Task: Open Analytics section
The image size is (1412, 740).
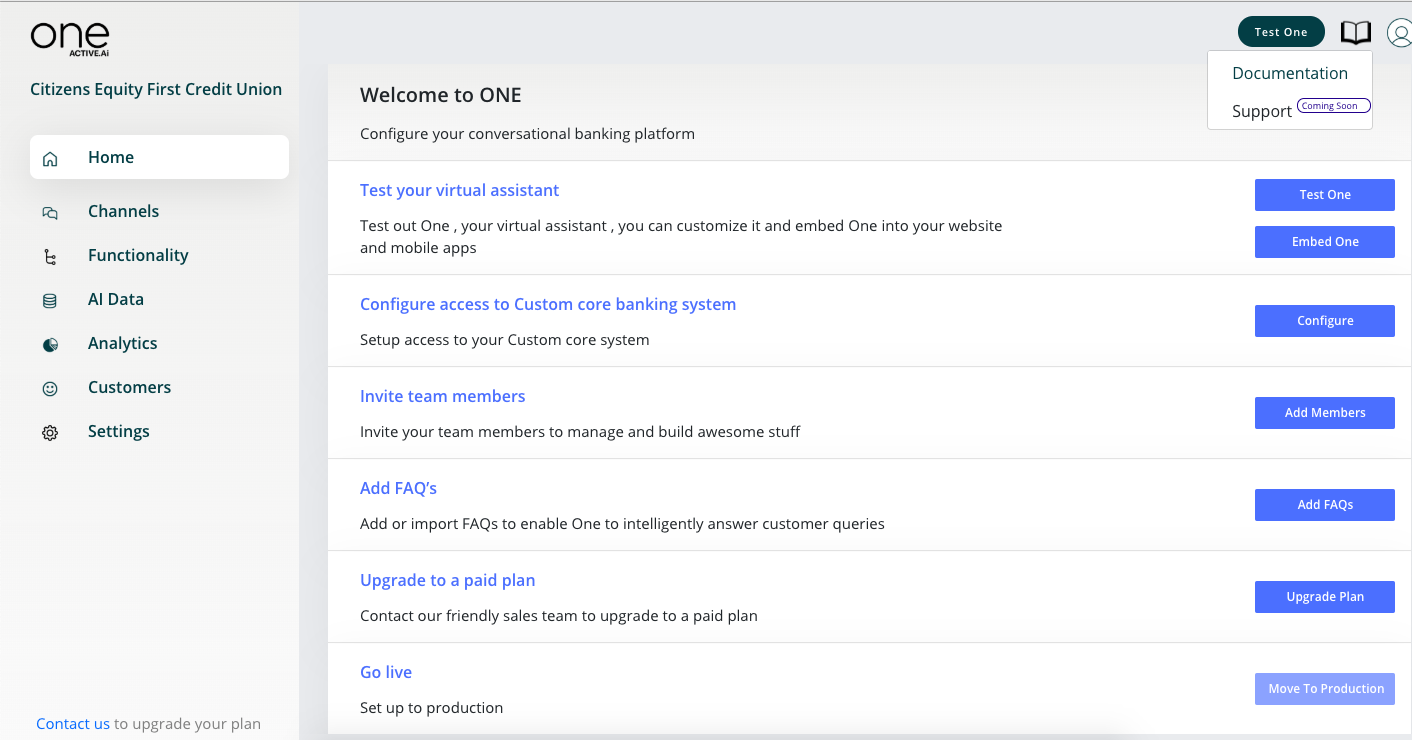Action: pyautogui.click(x=122, y=343)
